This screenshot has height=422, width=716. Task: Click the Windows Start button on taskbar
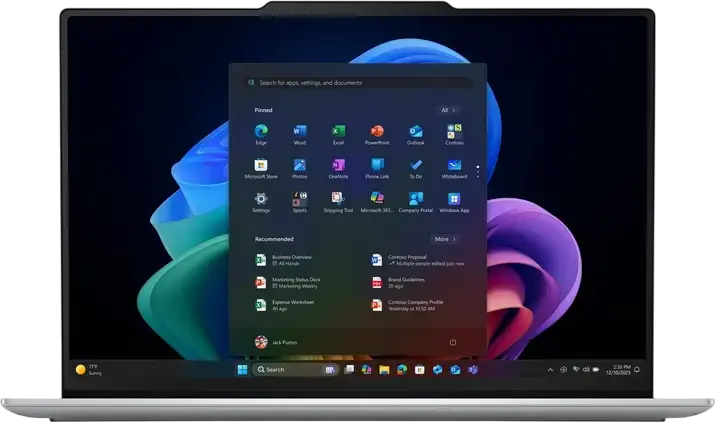pyautogui.click(x=242, y=369)
